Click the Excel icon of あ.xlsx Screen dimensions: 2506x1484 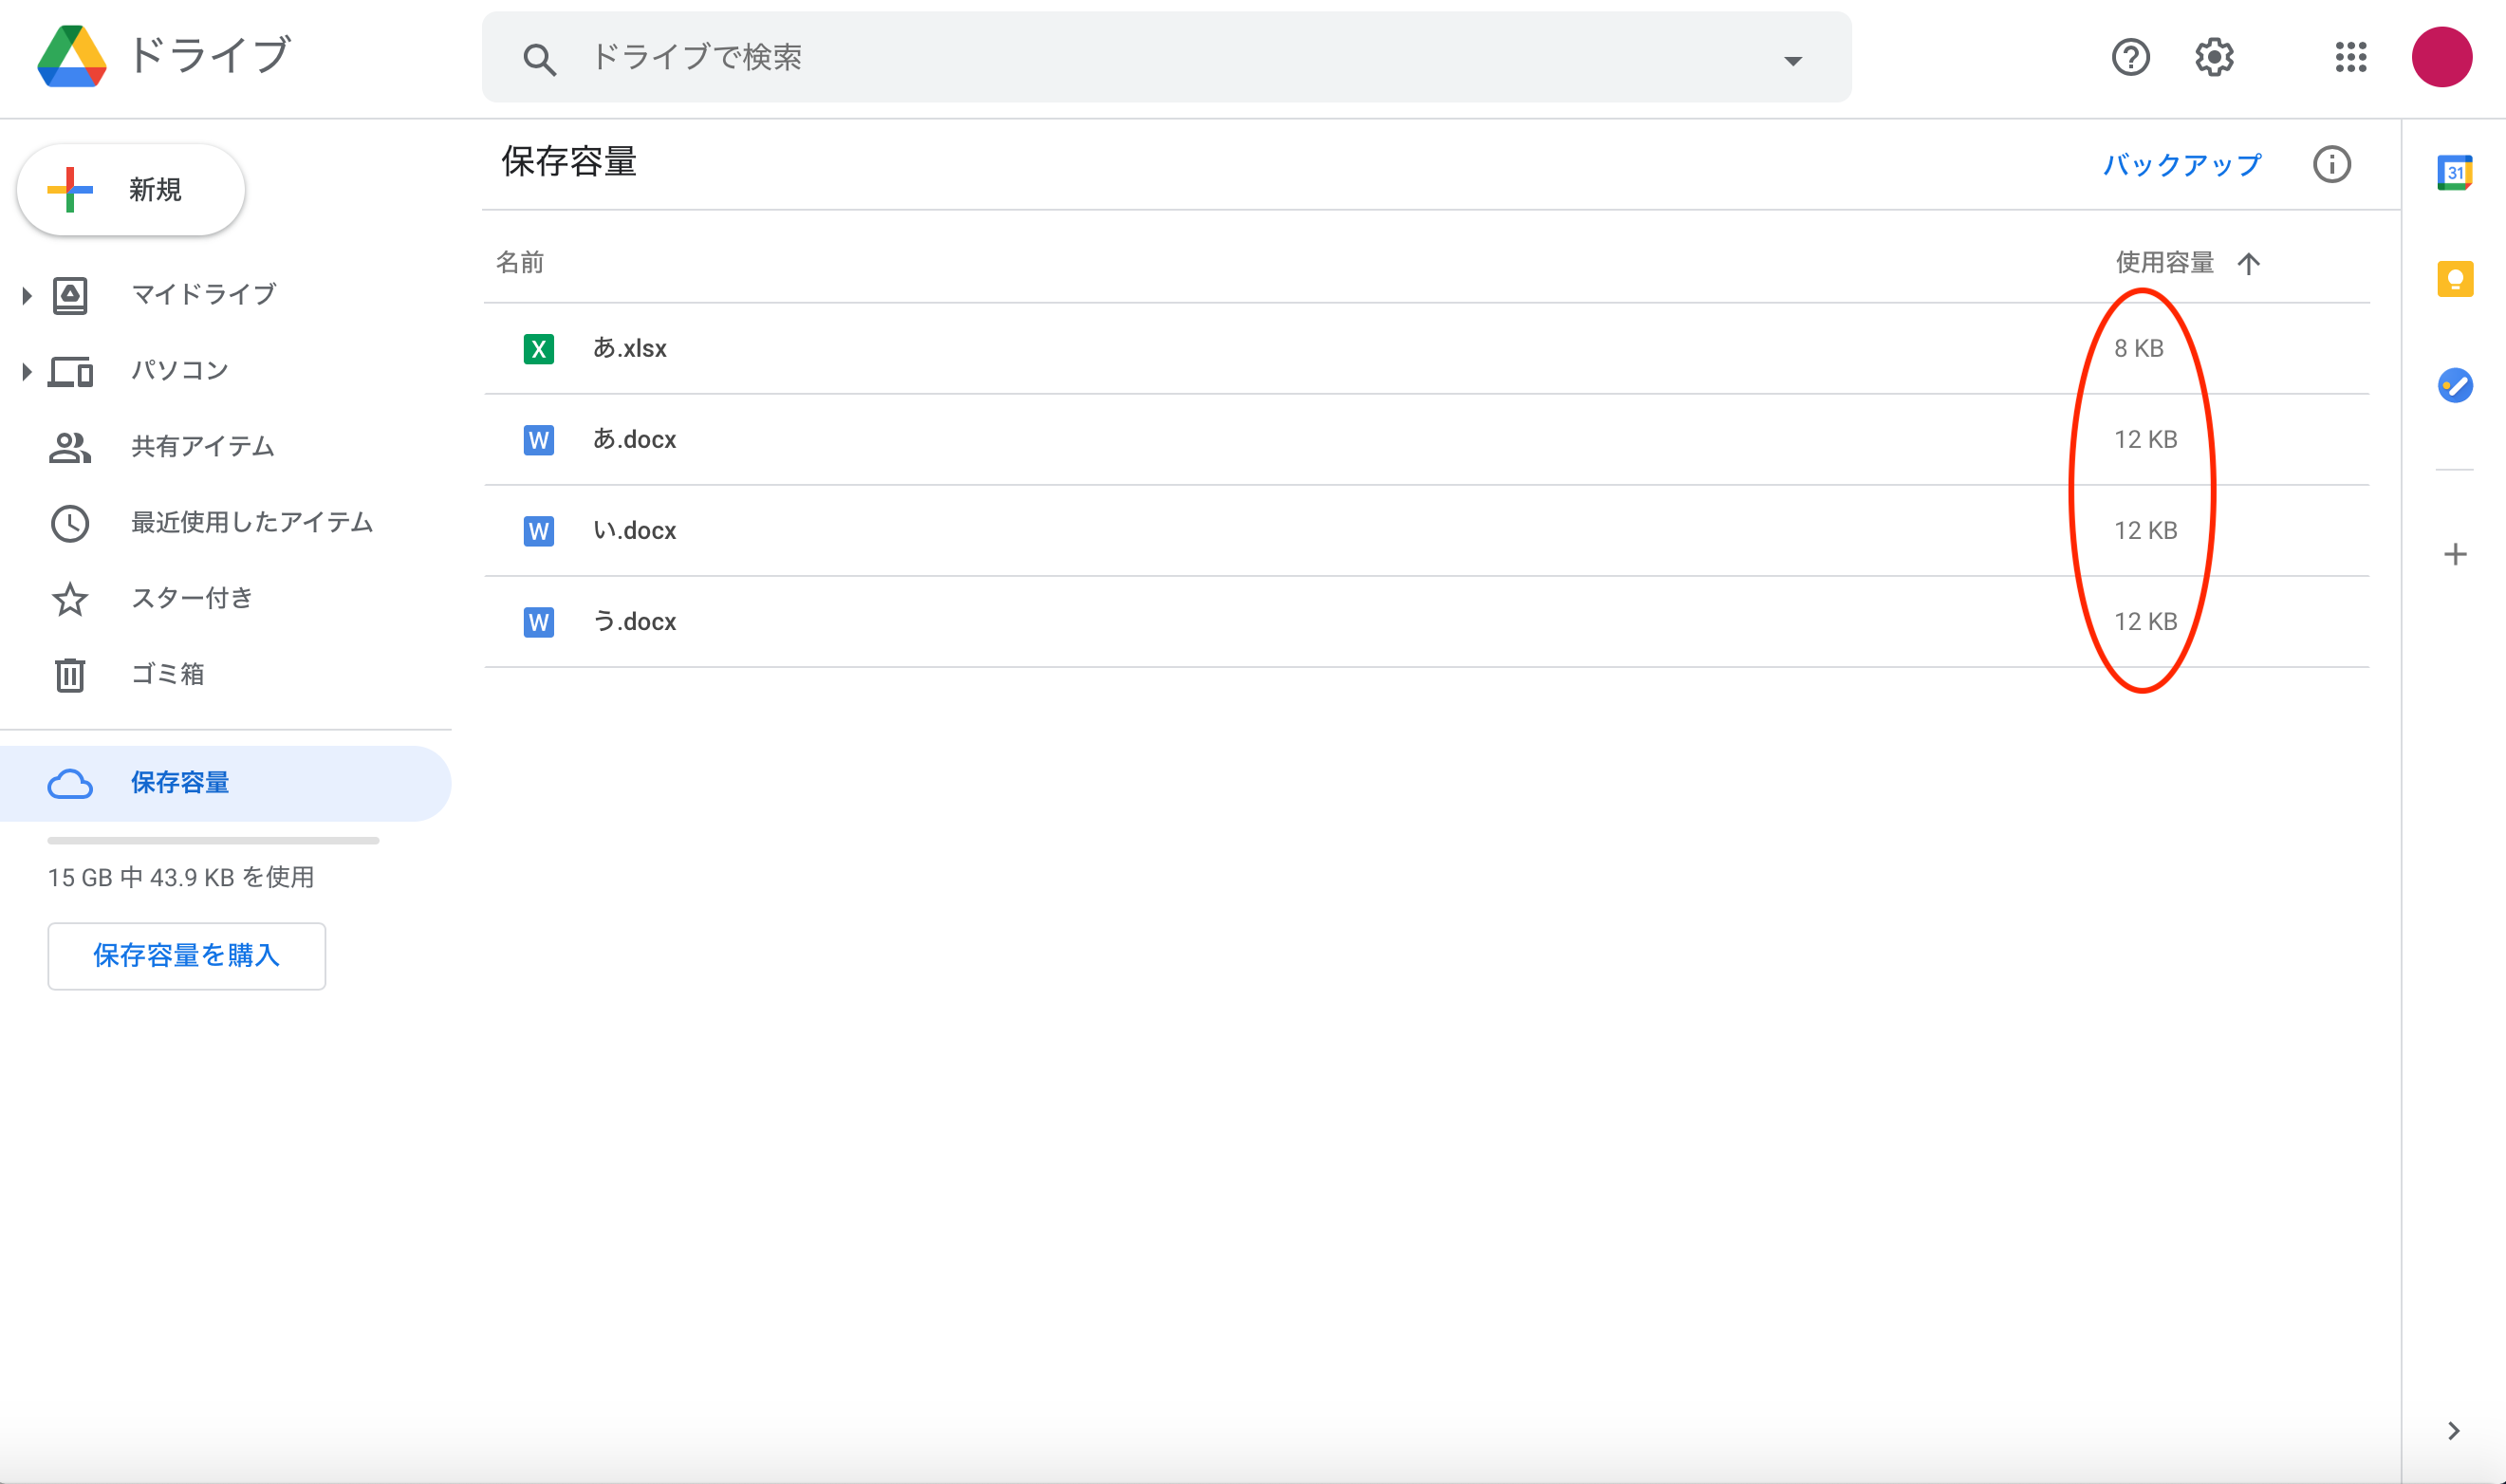tap(539, 349)
